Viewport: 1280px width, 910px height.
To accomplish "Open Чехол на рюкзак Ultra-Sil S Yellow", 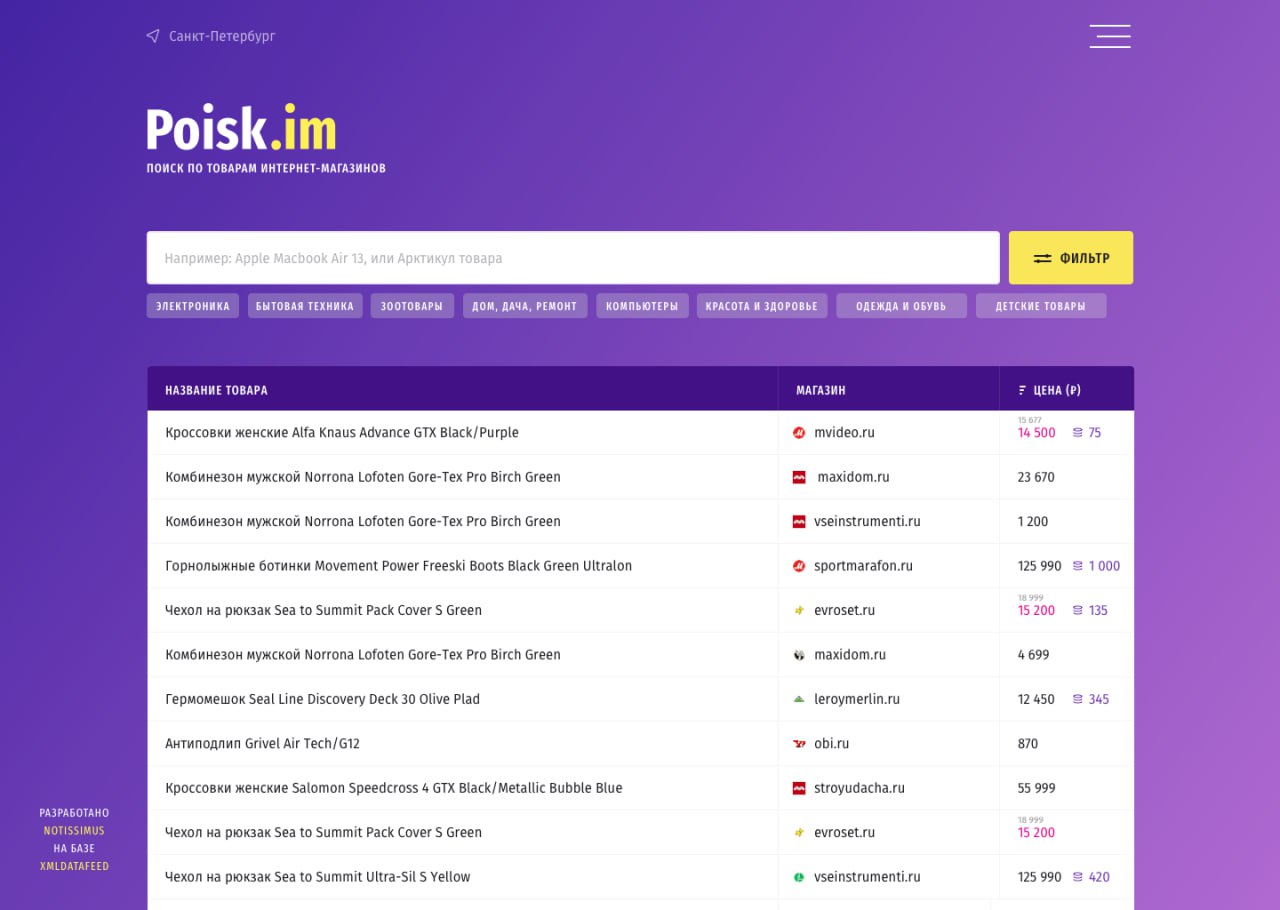I will pyautogui.click(x=318, y=877).
